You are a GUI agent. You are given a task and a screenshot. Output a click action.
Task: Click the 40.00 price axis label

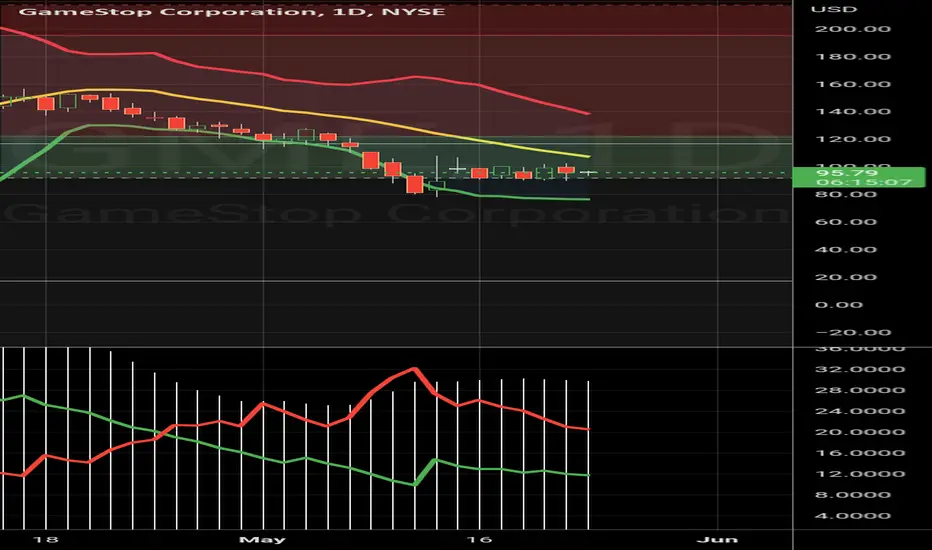[845, 250]
